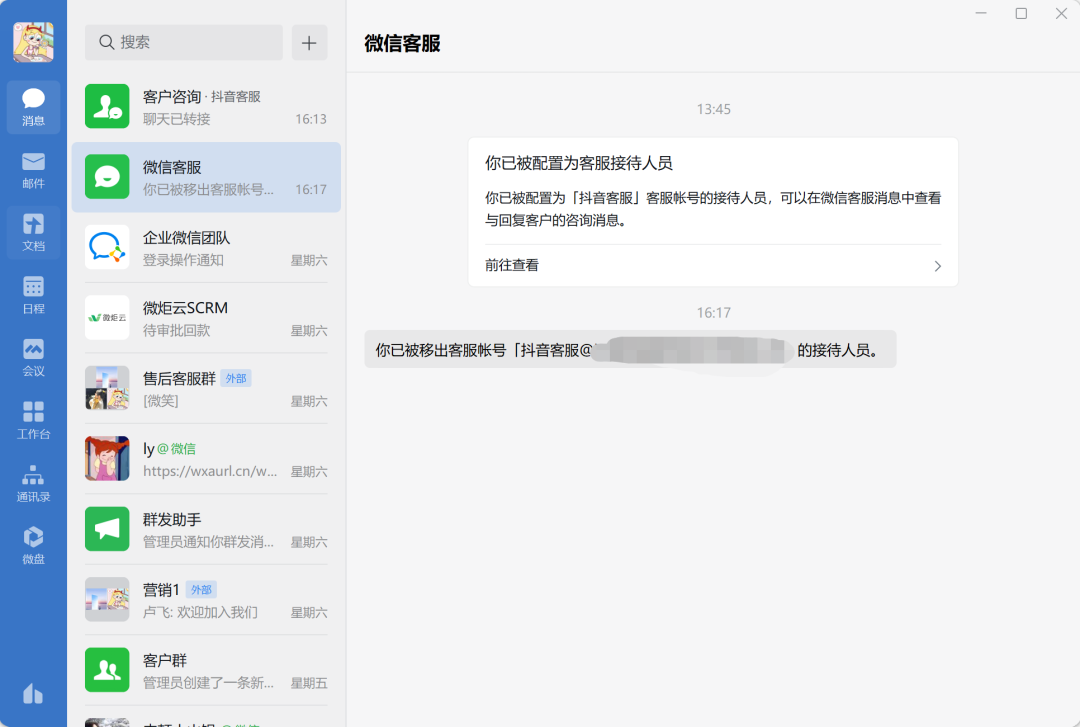Click the 登录操作通知 preview text
The image size is (1080, 727).
click(183, 260)
